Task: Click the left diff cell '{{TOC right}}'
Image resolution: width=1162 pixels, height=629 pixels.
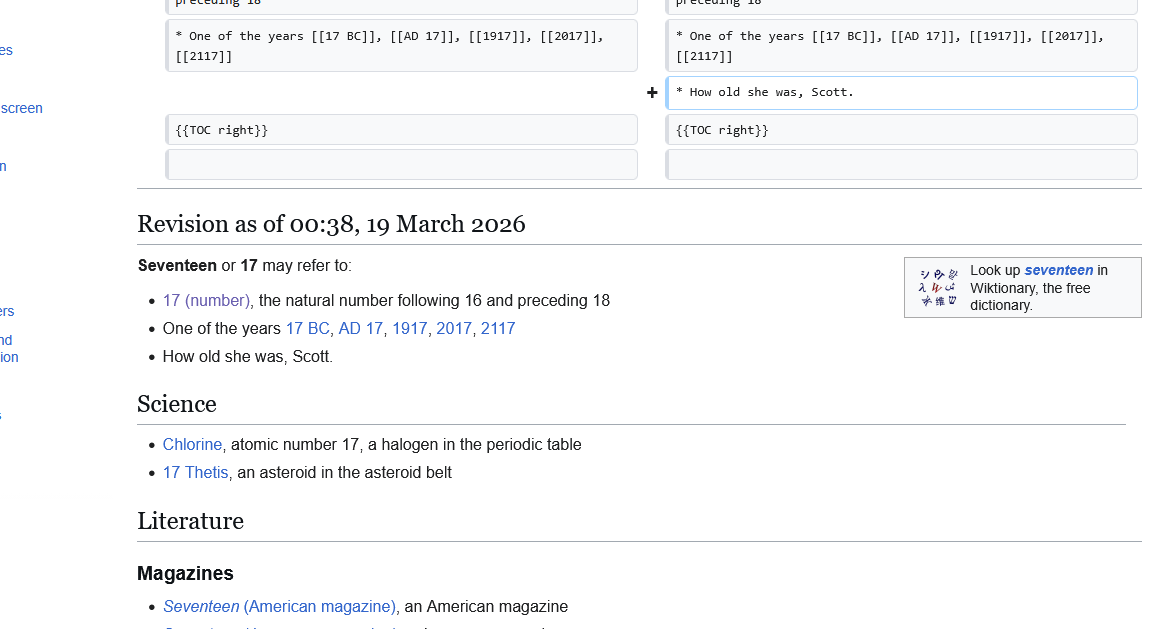Action: [402, 130]
